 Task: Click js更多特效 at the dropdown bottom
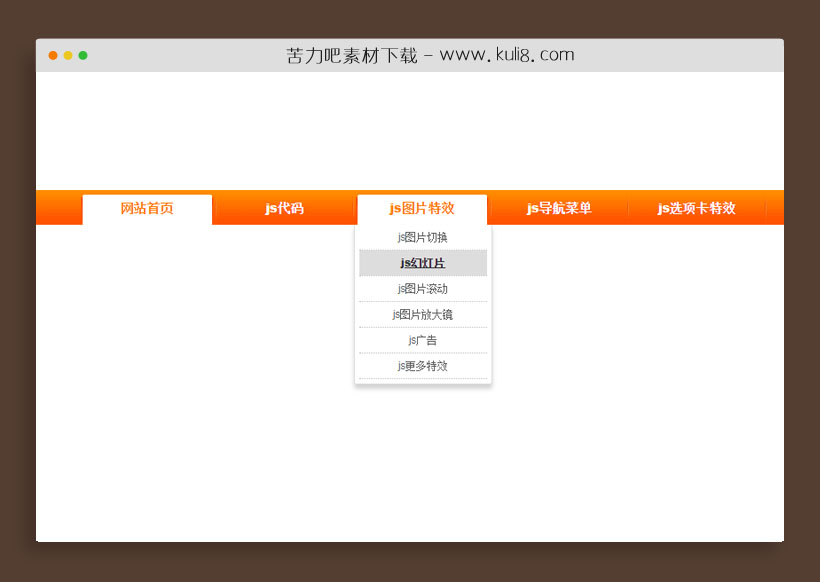click(x=422, y=365)
